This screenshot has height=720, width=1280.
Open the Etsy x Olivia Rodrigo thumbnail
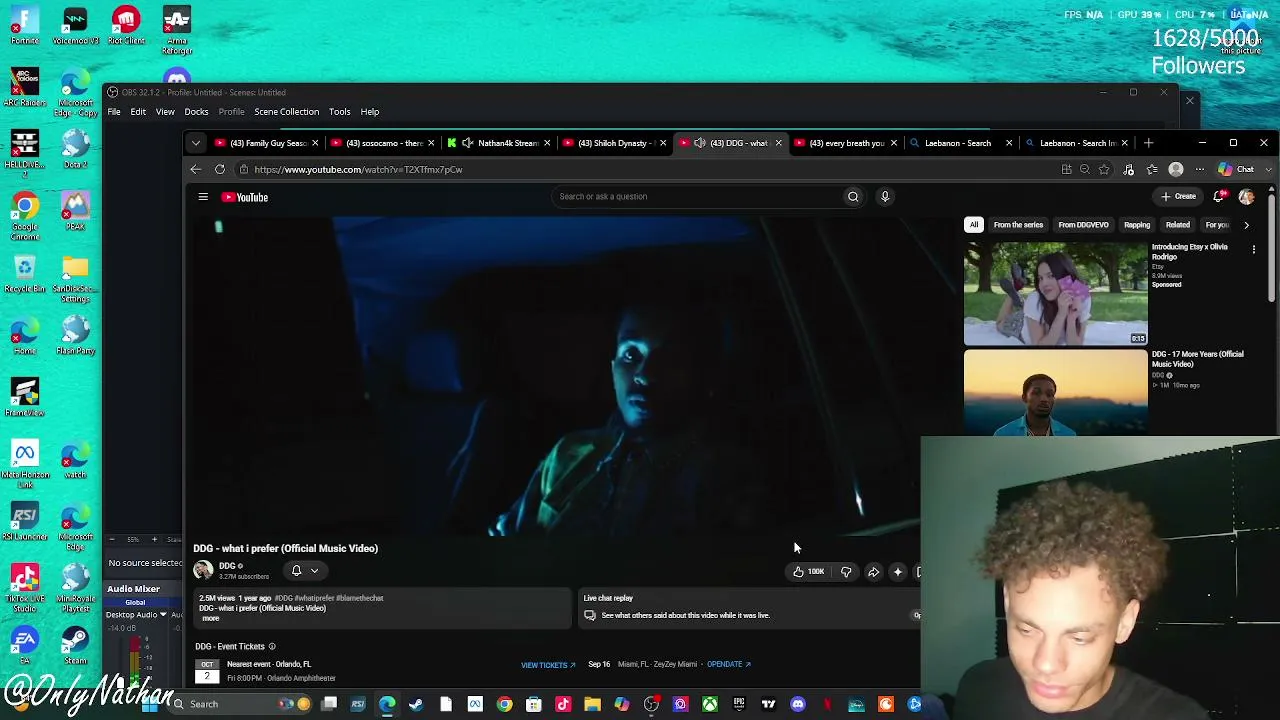click(x=1055, y=293)
